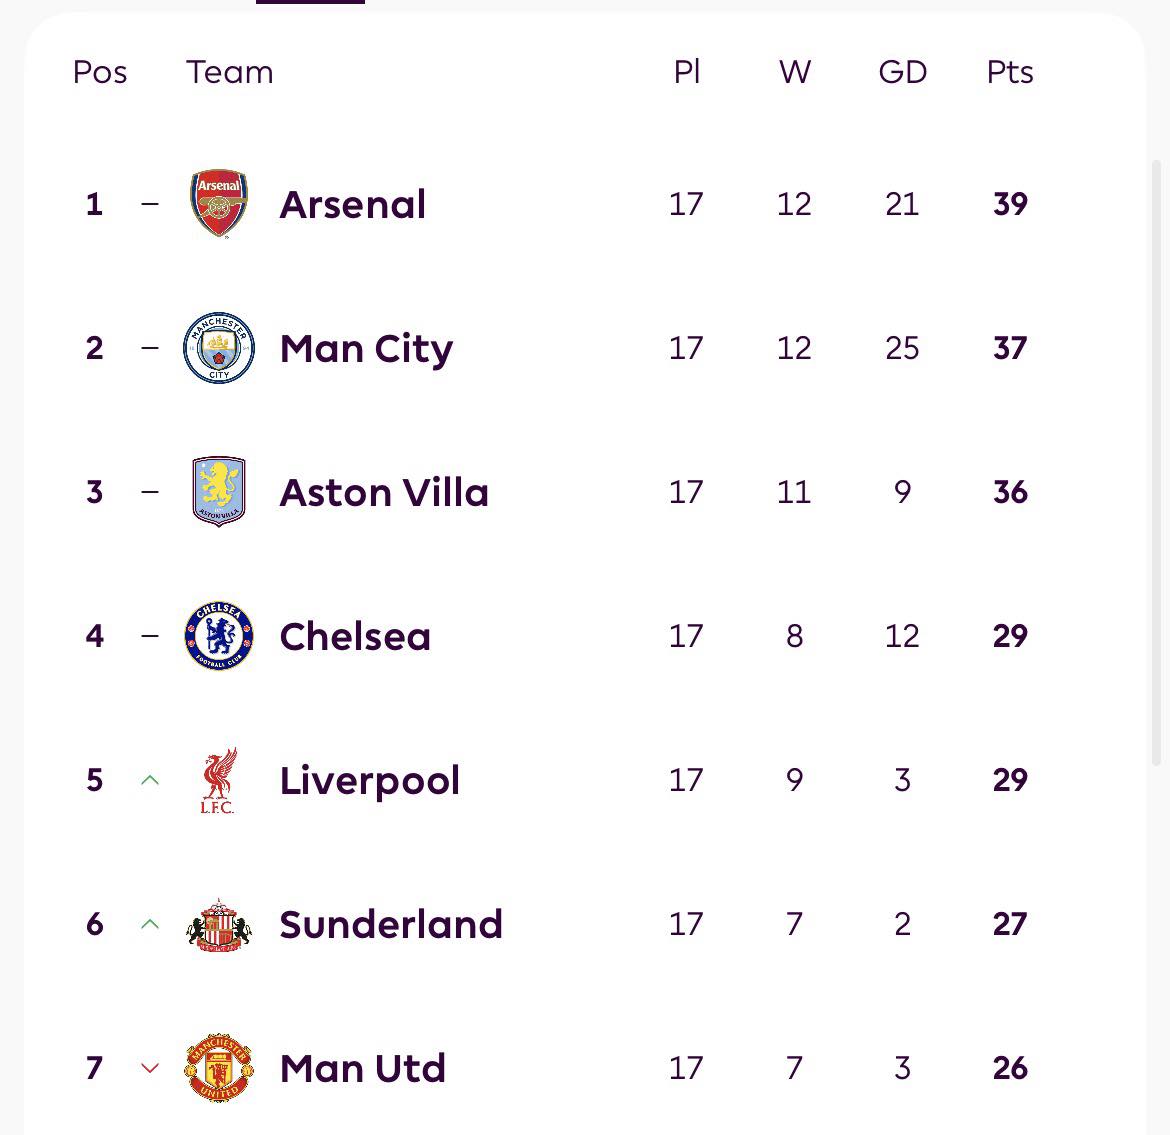
Task: Click the Pos column header
Action: pyautogui.click(x=100, y=72)
